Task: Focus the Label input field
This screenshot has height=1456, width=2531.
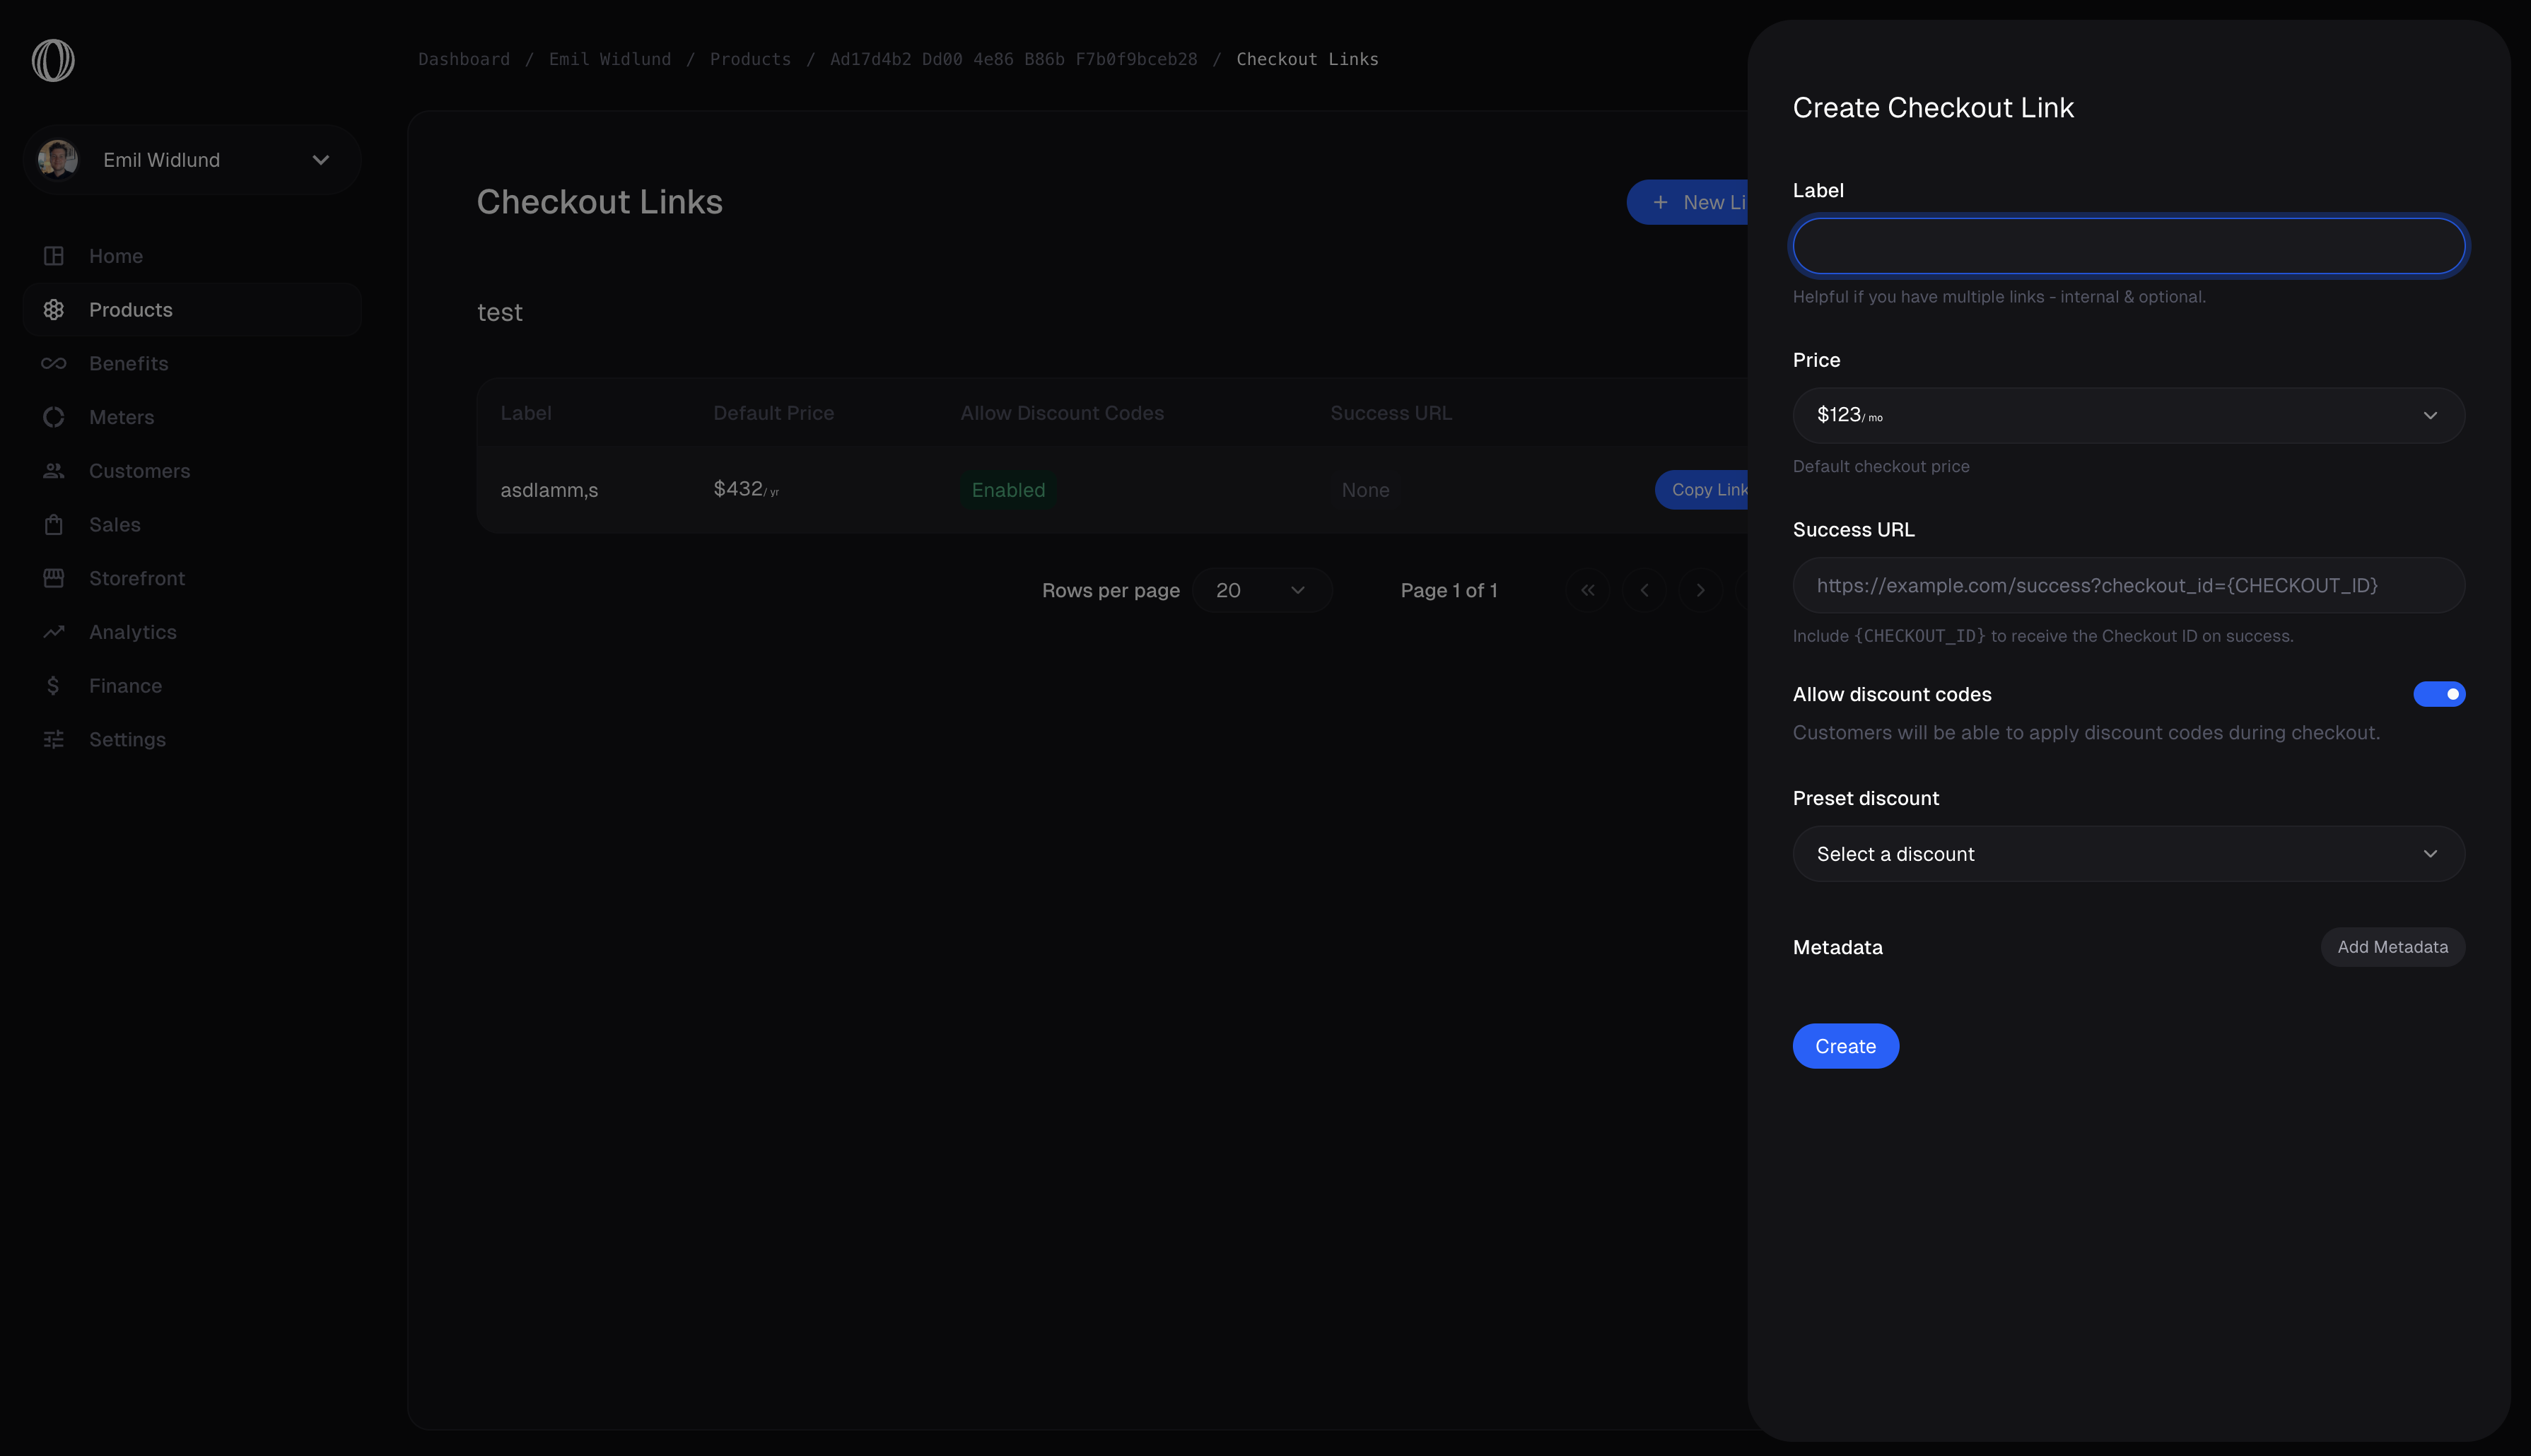Action: 2128,246
